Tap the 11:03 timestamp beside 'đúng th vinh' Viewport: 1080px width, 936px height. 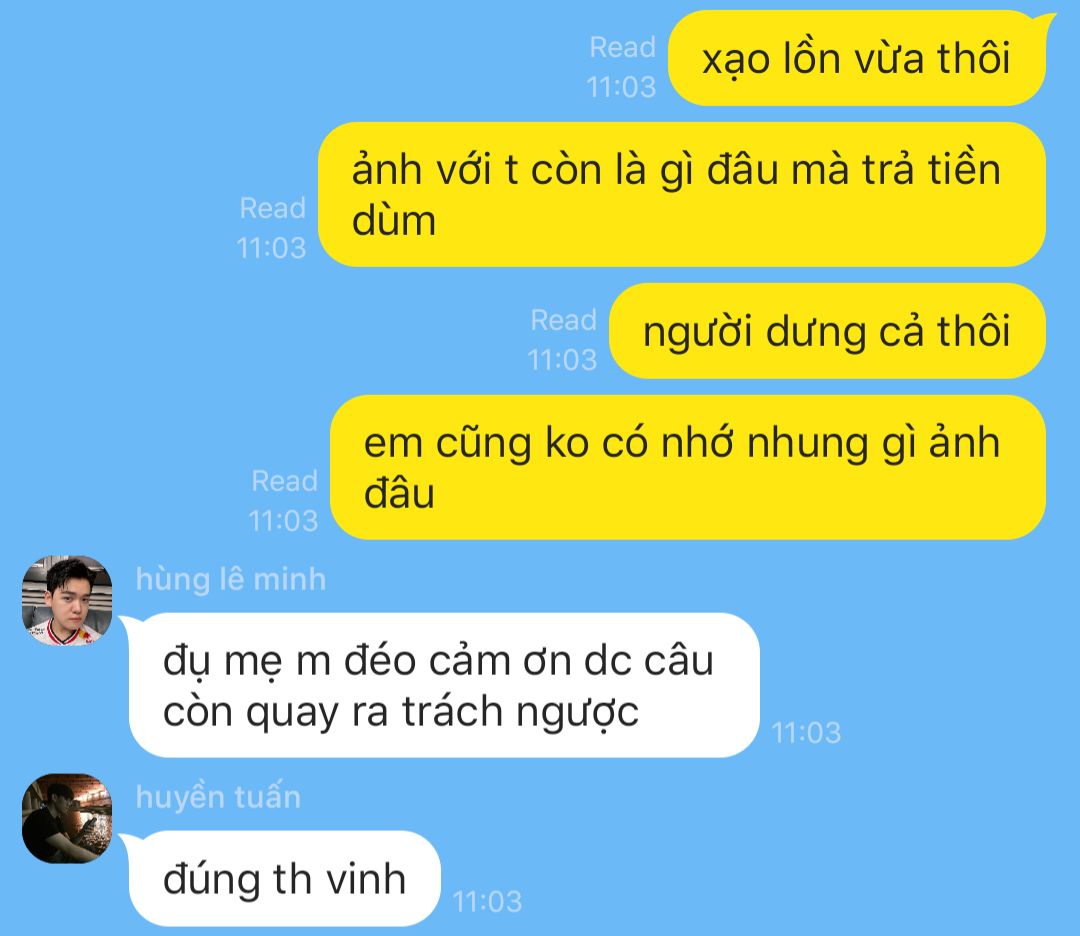(x=488, y=902)
